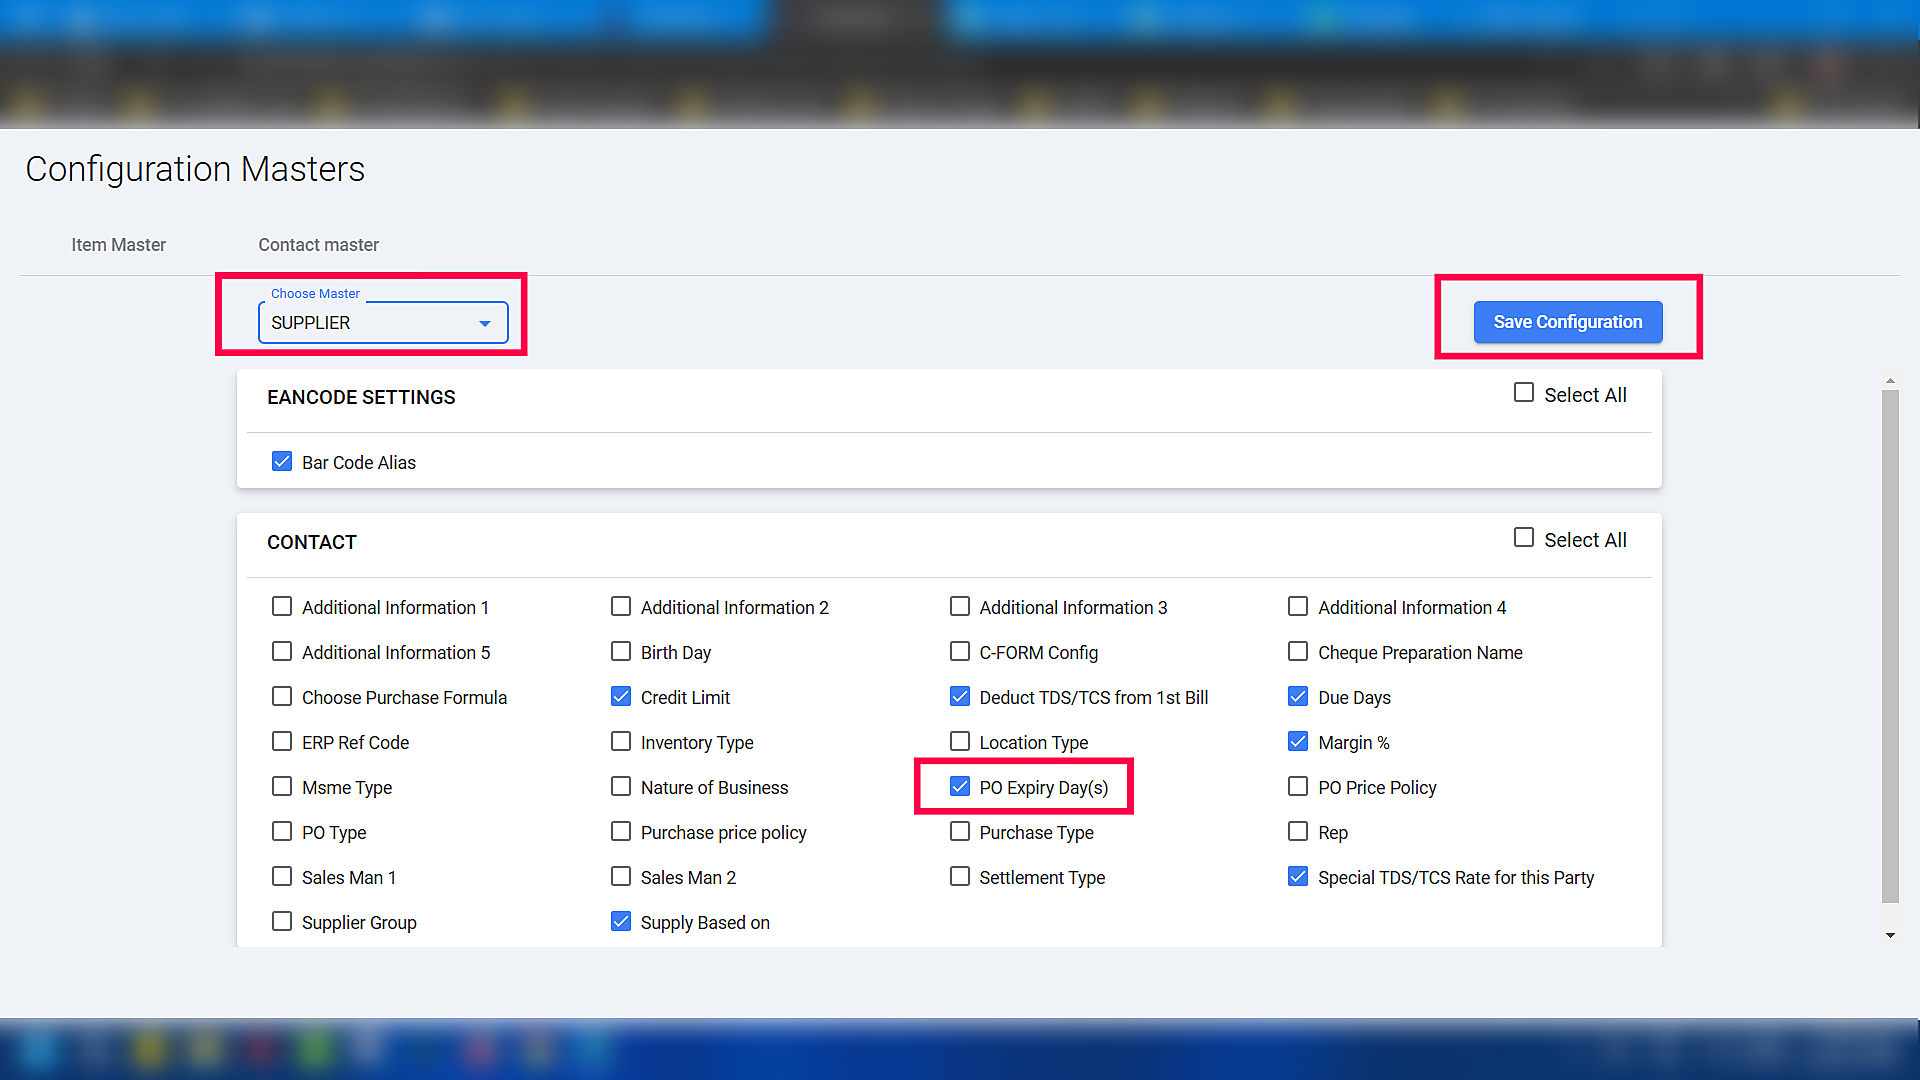1920x1080 pixels.
Task: Uncheck PO Expiry Day(s) checkbox
Action: click(960, 787)
